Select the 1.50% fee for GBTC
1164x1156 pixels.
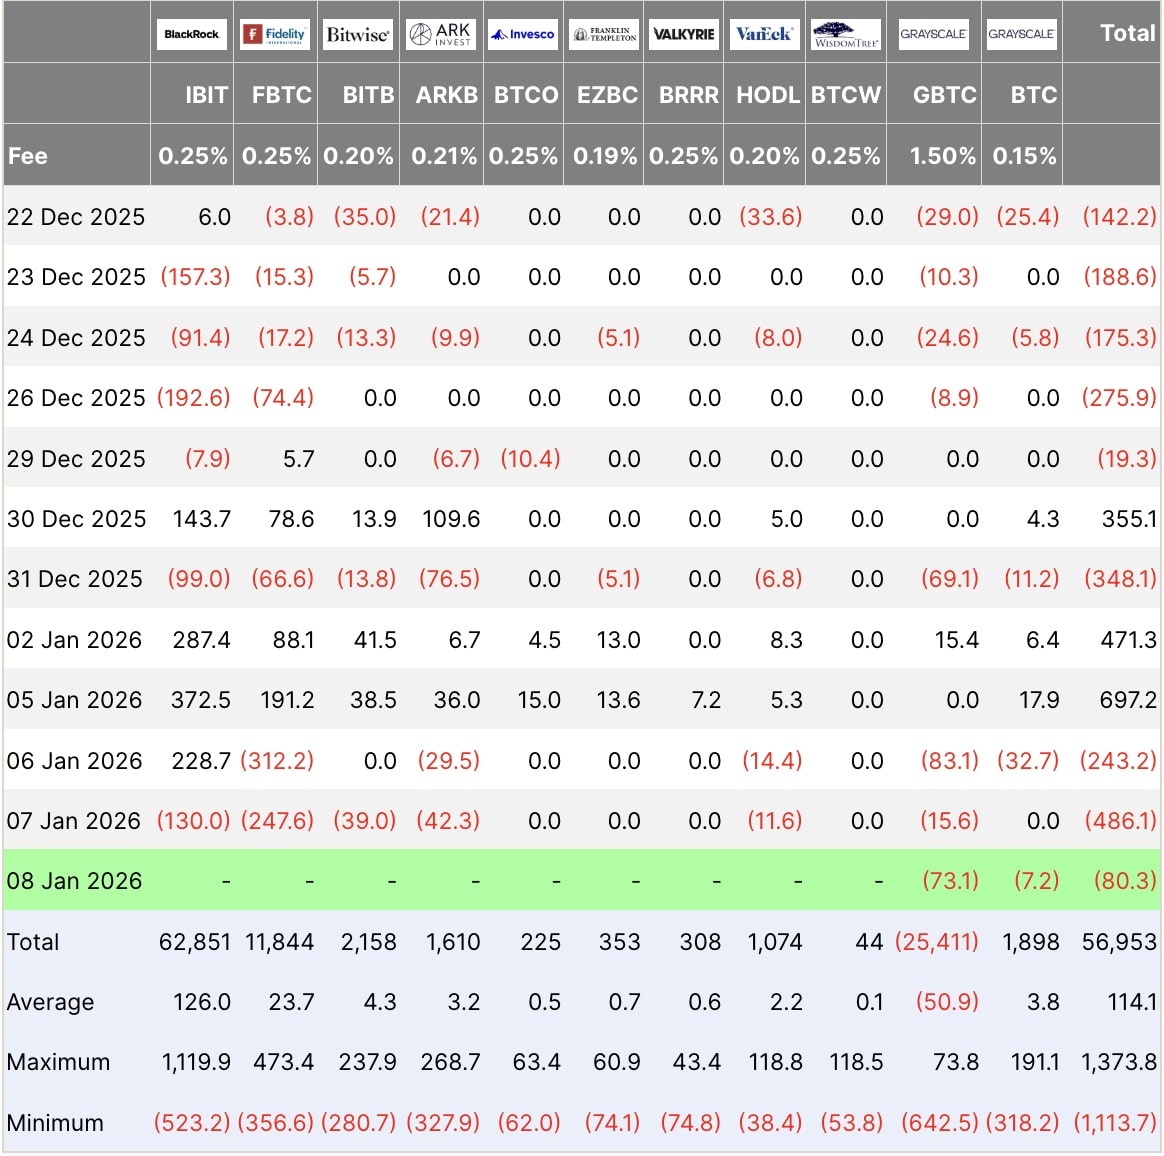pyautogui.click(x=942, y=156)
